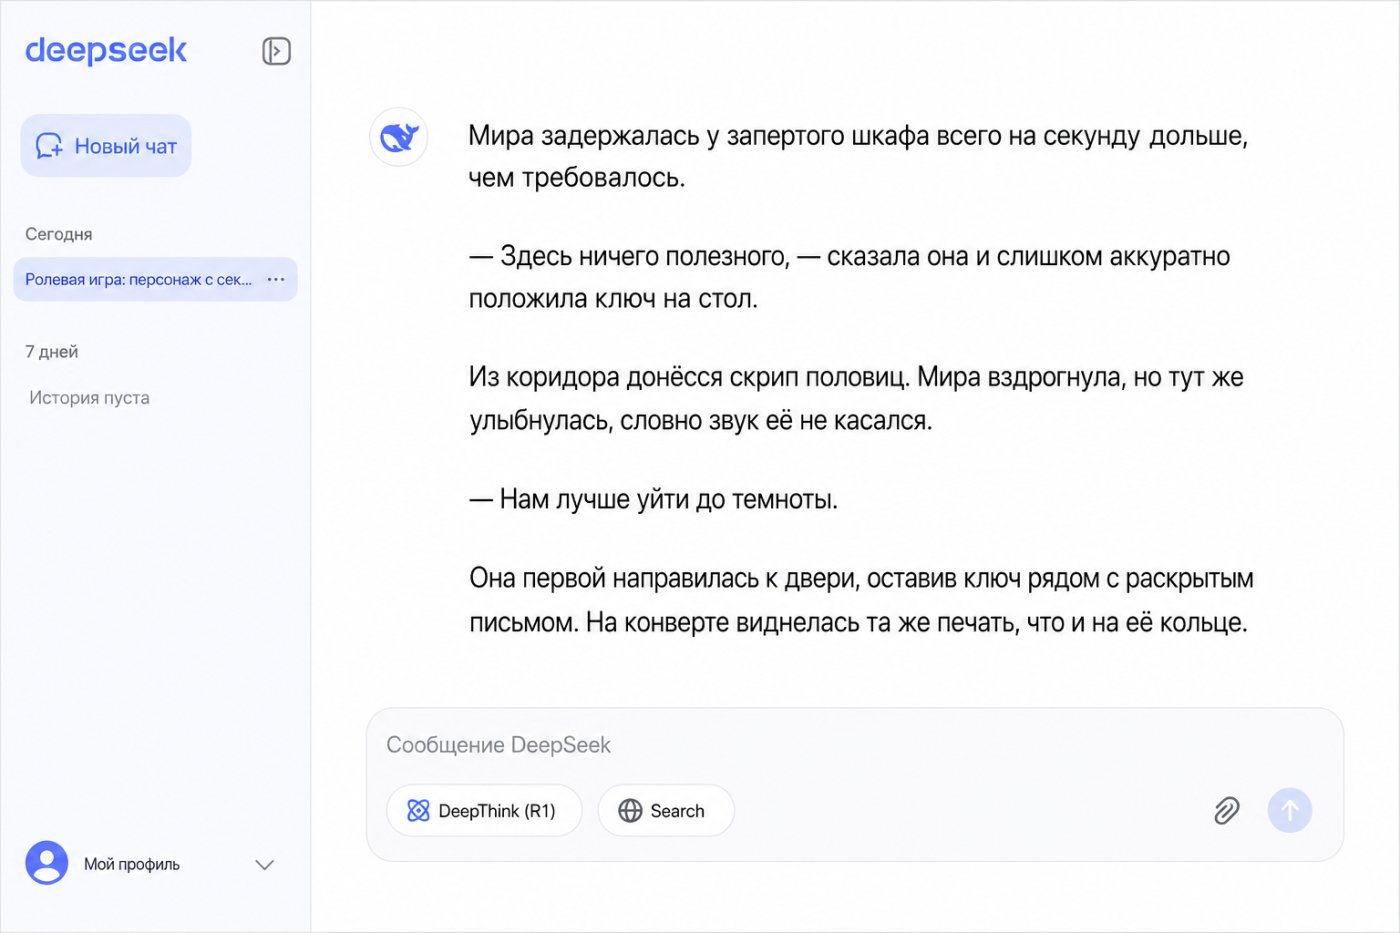Click the profile avatar icon

(x=46, y=862)
